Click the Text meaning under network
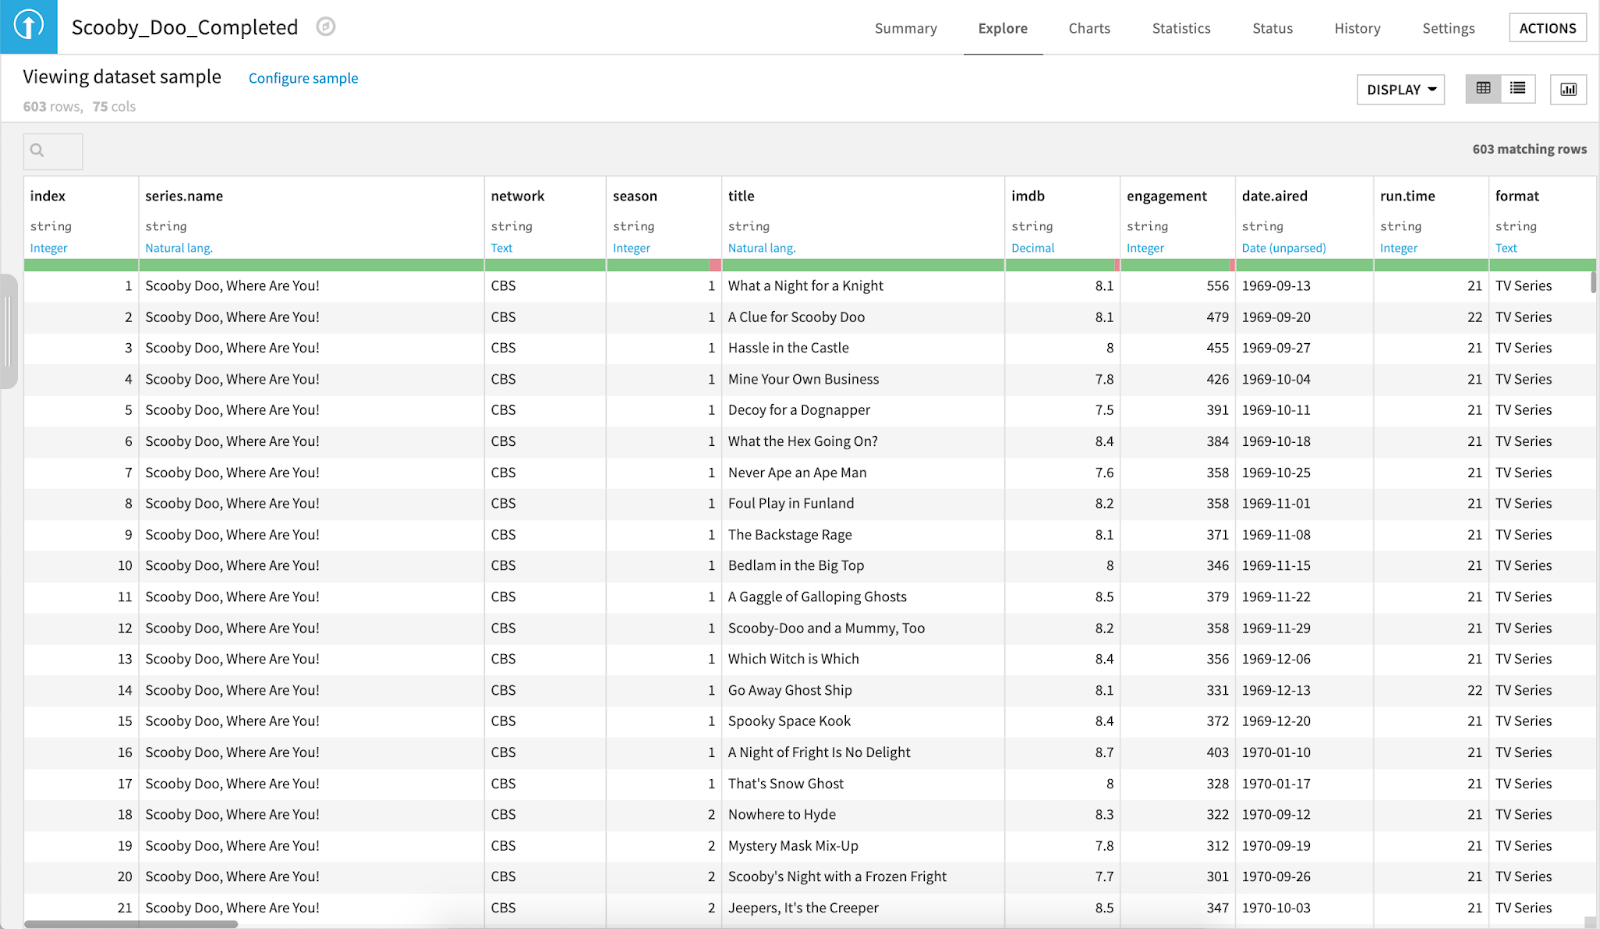 501,248
